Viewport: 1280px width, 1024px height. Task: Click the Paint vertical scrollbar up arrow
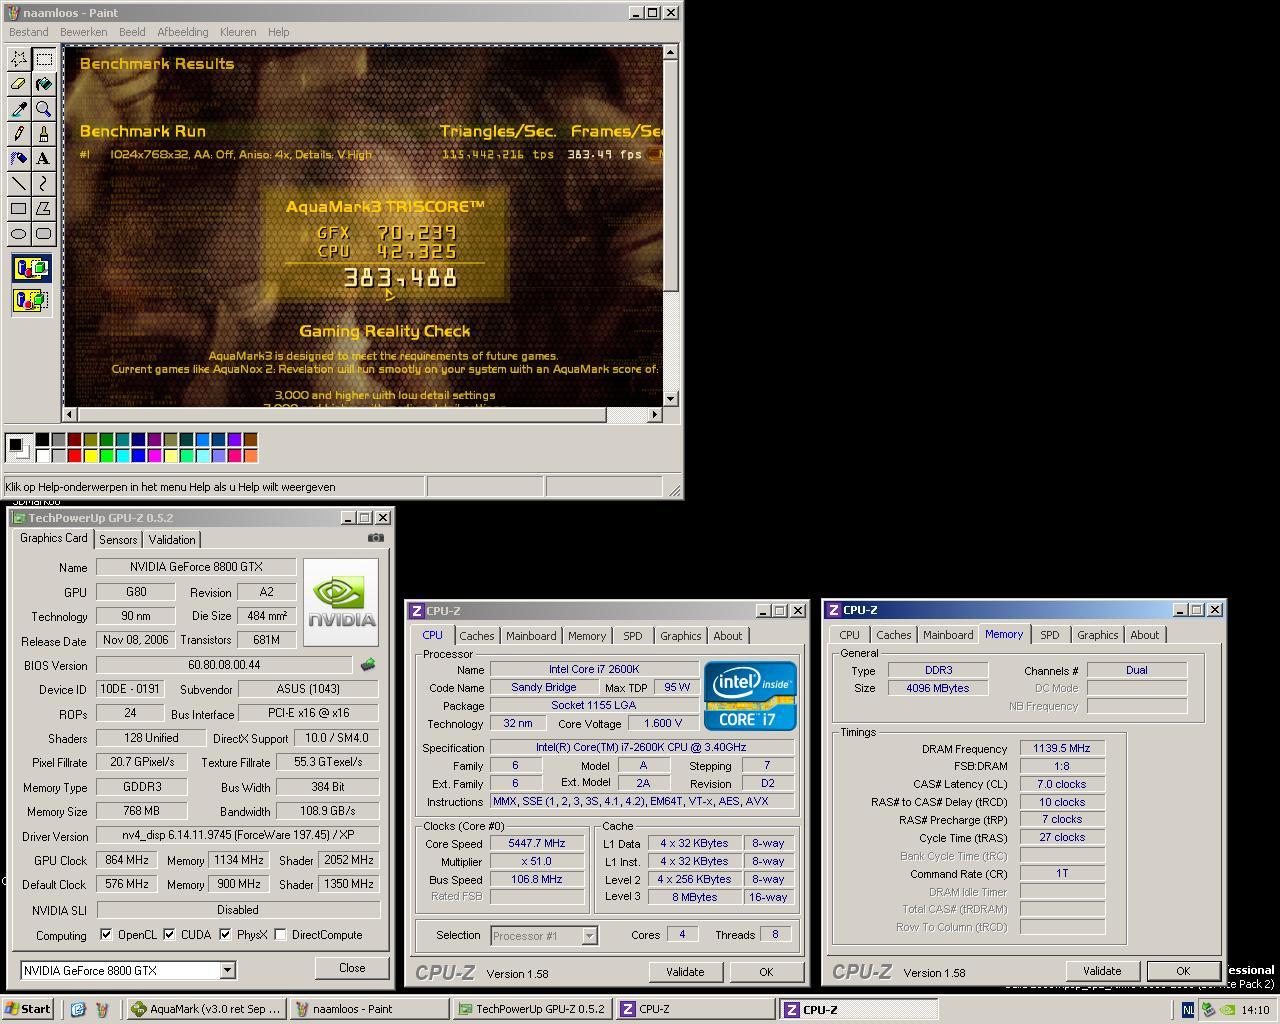[670, 52]
